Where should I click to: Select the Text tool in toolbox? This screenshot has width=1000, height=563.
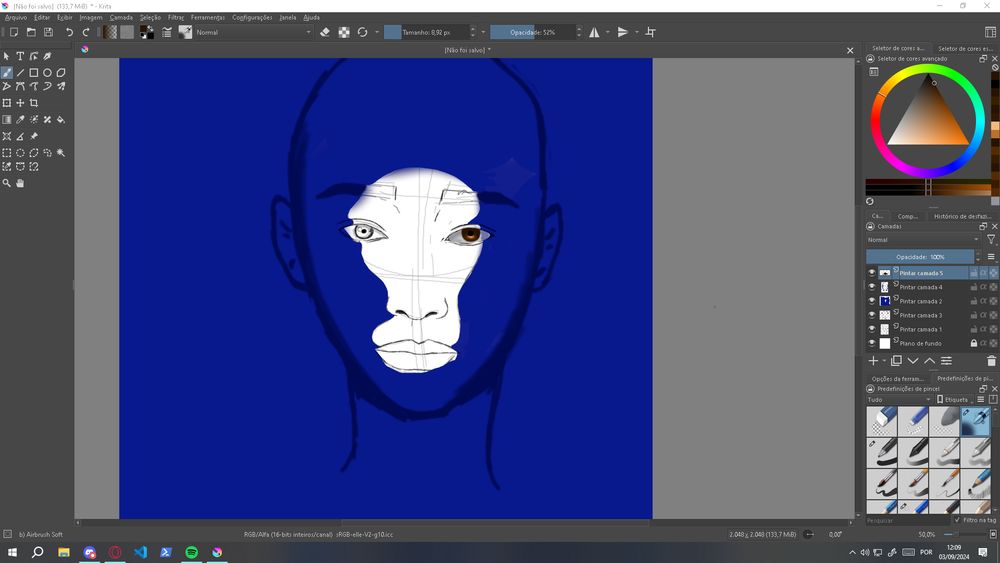(20, 56)
